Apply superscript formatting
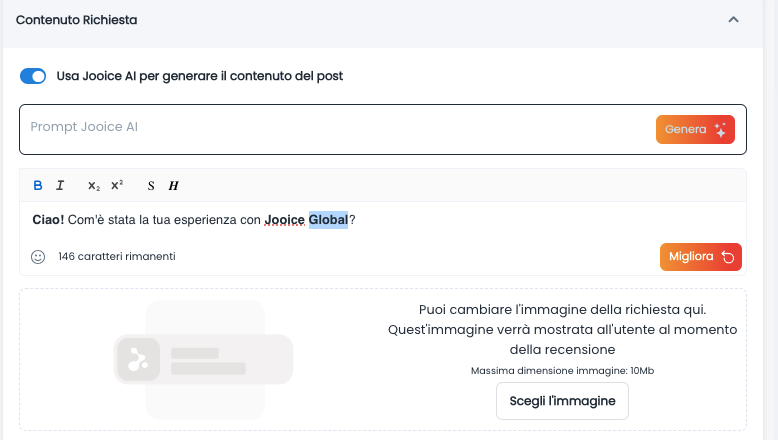 click(x=117, y=185)
